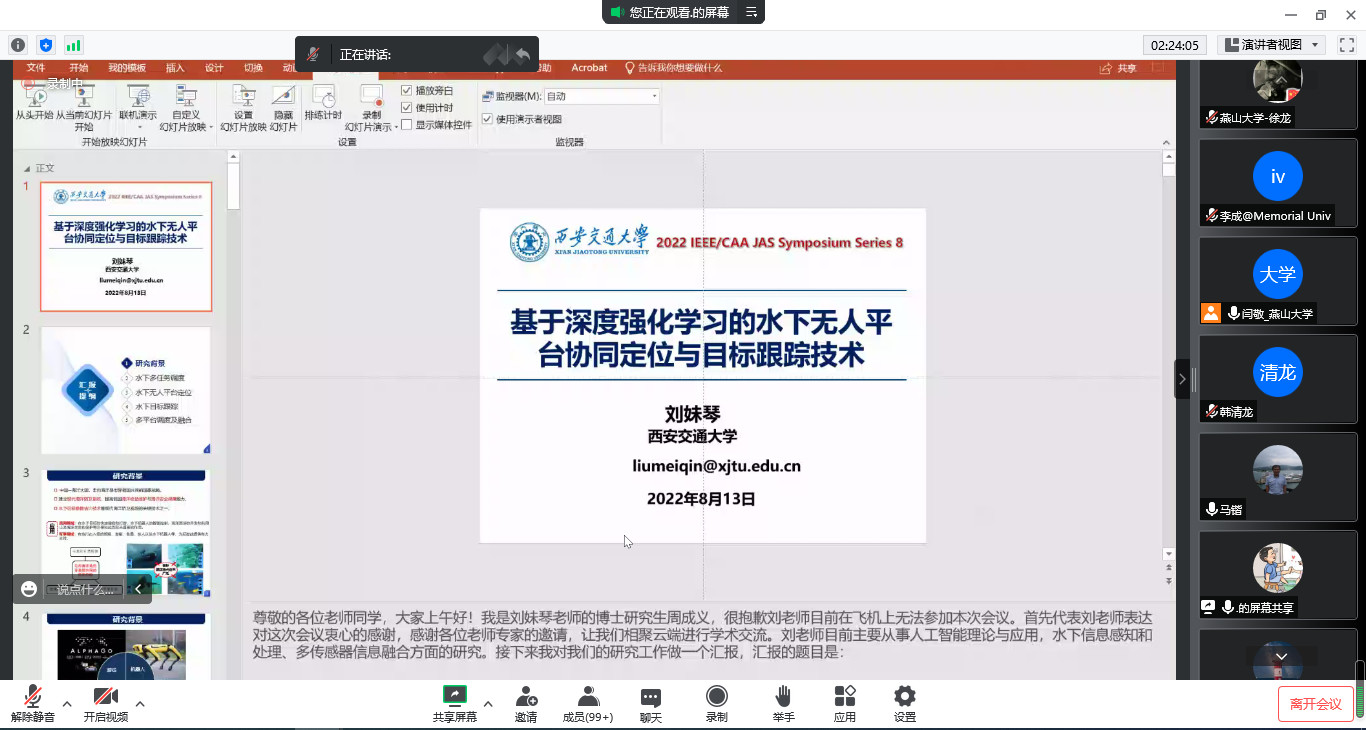This screenshot has height=730, width=1366.
Task: Select slide 2 thumbnail in the panel
Action: 126,390
